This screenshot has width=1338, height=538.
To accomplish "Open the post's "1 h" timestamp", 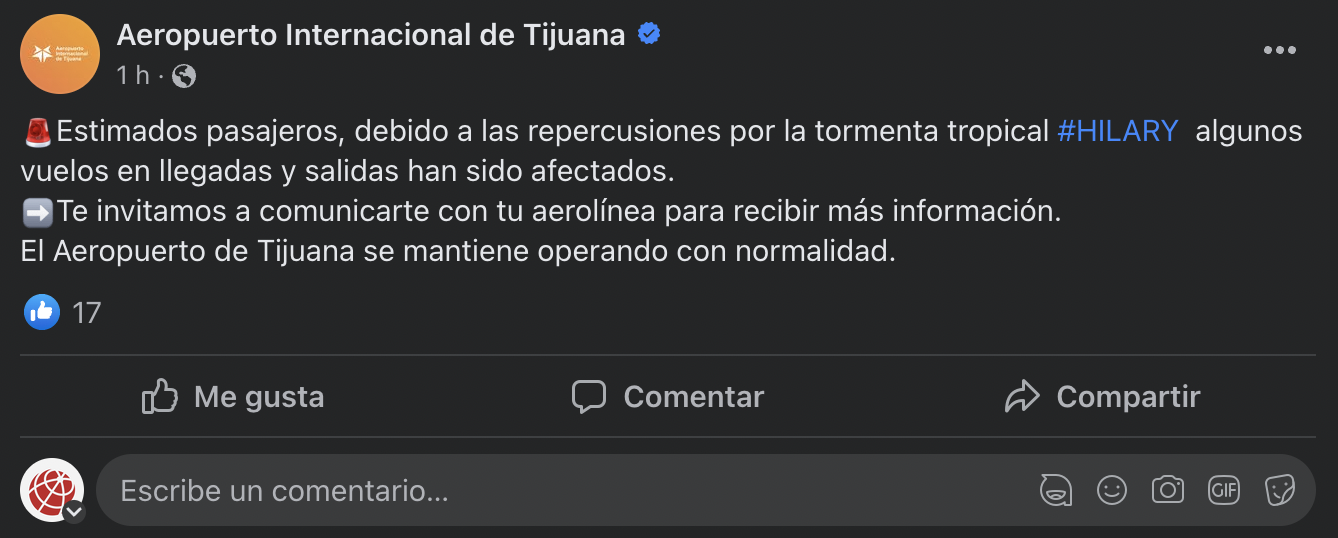I will coord(132,75).
